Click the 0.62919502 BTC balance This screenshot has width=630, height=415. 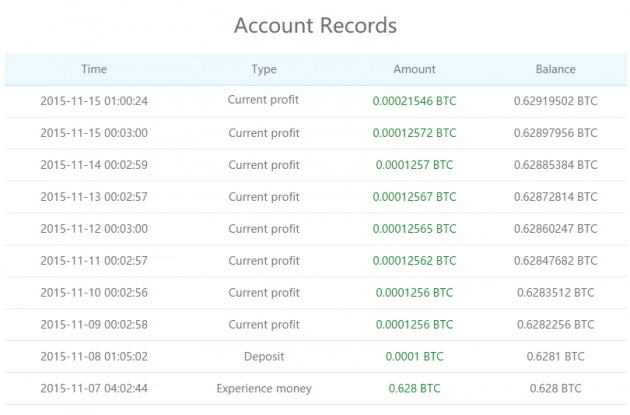tap(556, 101)
